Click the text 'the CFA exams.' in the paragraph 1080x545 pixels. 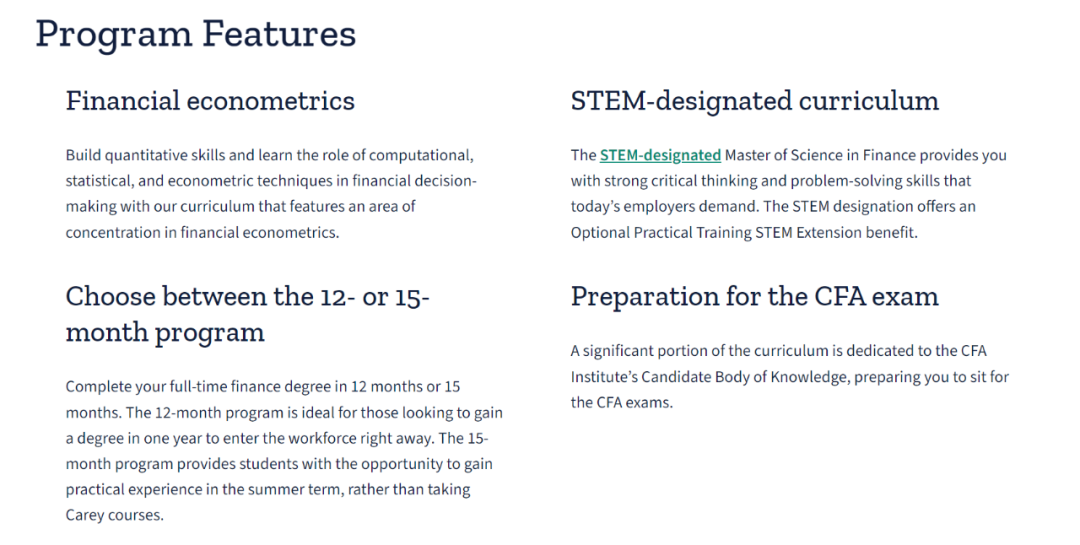[621, 402]
